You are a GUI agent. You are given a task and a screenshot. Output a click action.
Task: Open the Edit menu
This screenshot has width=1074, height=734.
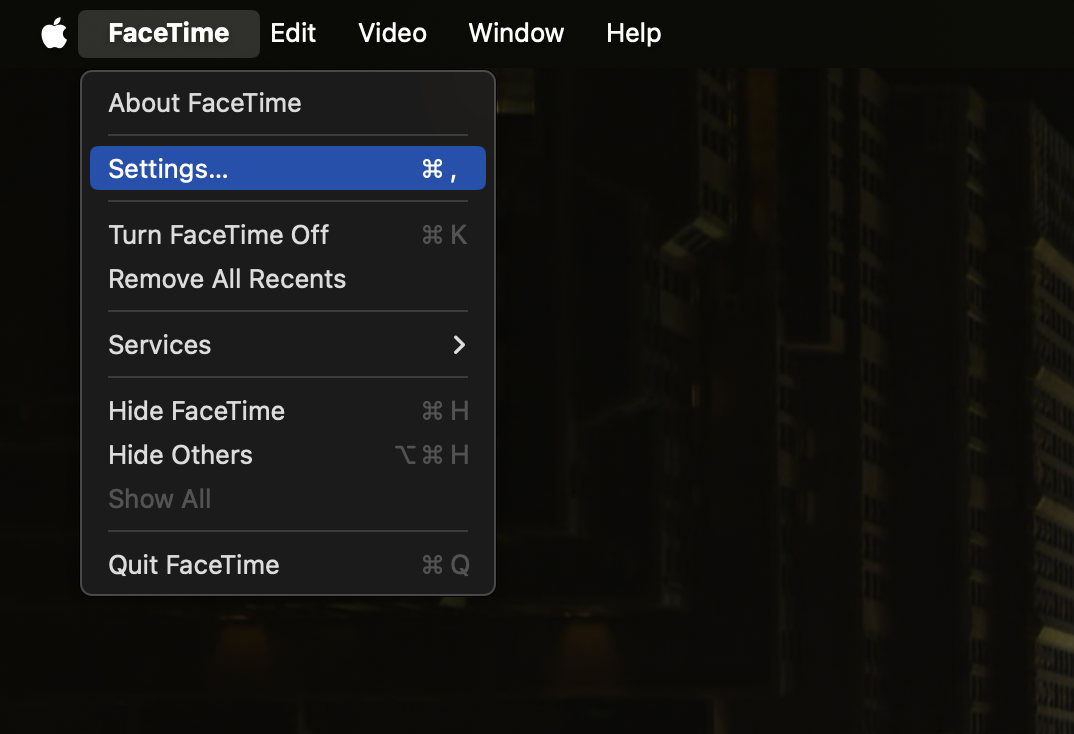pyautogui.click(x=293, y=33)
